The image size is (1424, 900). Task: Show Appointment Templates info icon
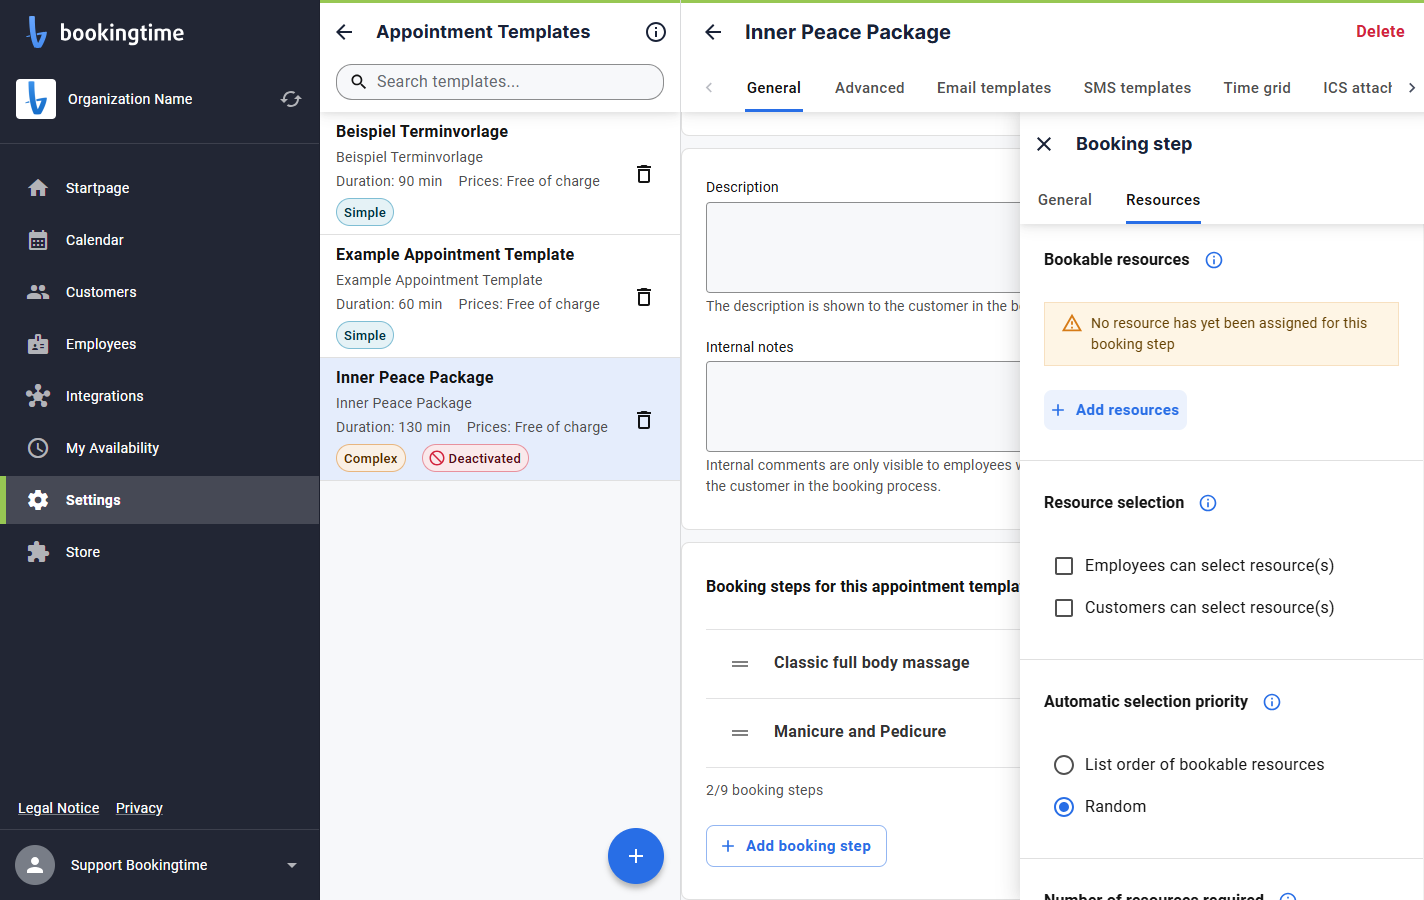[x=656, y=32]
